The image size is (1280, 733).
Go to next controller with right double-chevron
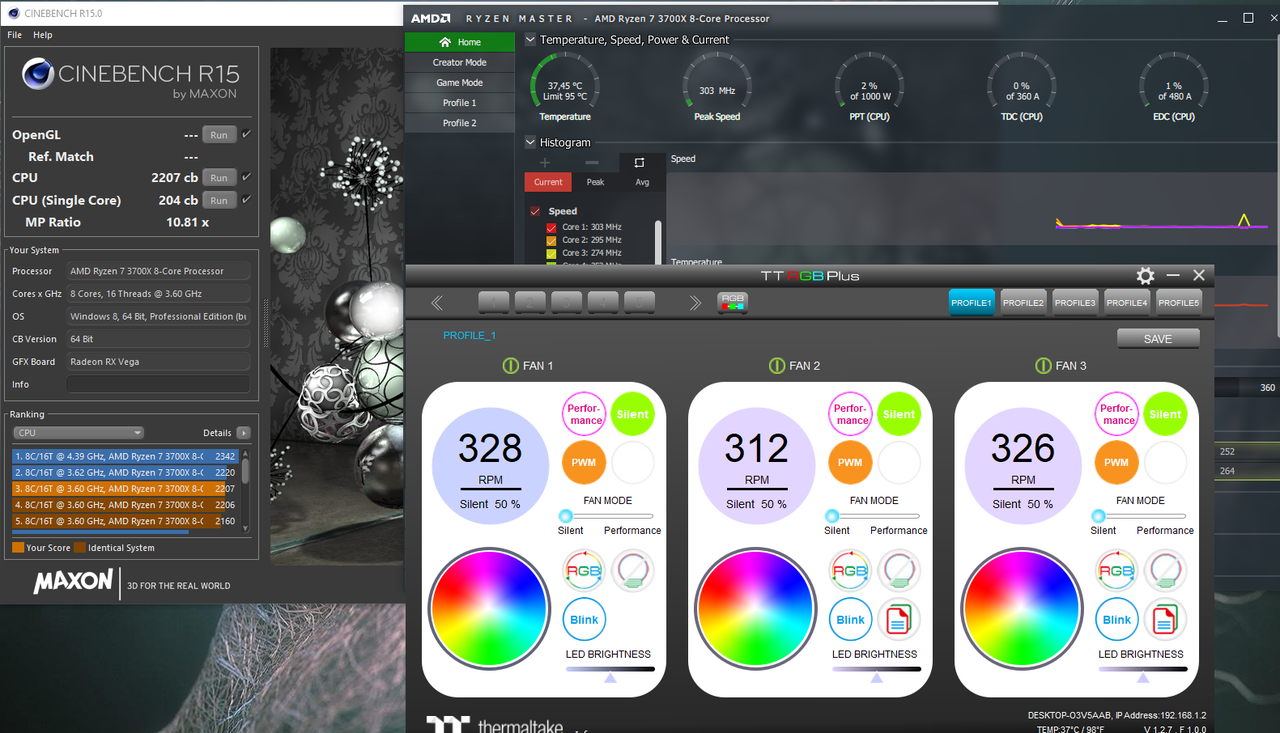pyautogui.click(x=694, y=302)
